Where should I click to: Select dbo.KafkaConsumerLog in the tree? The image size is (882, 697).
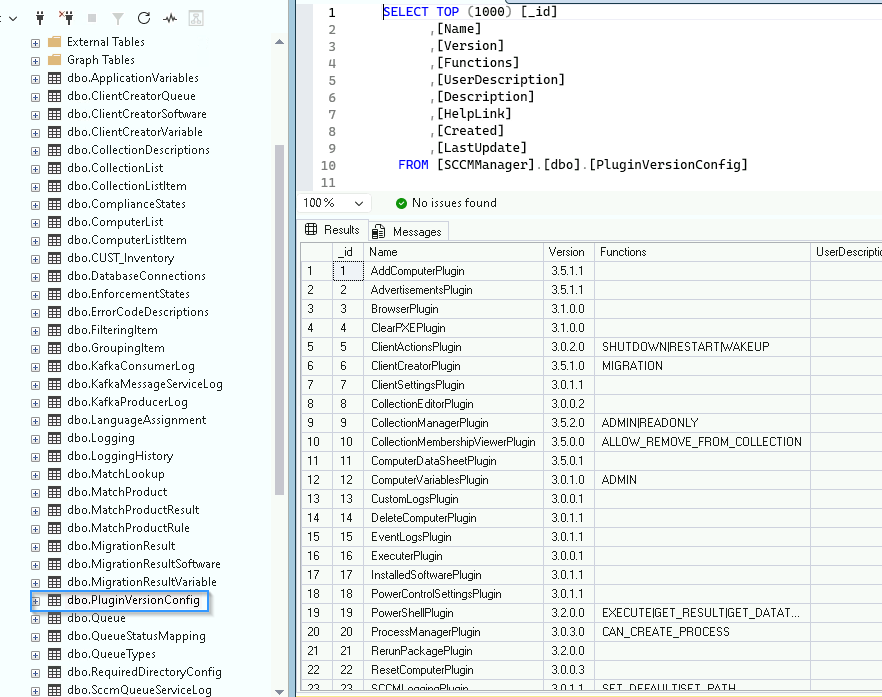[x=130, y=366]
